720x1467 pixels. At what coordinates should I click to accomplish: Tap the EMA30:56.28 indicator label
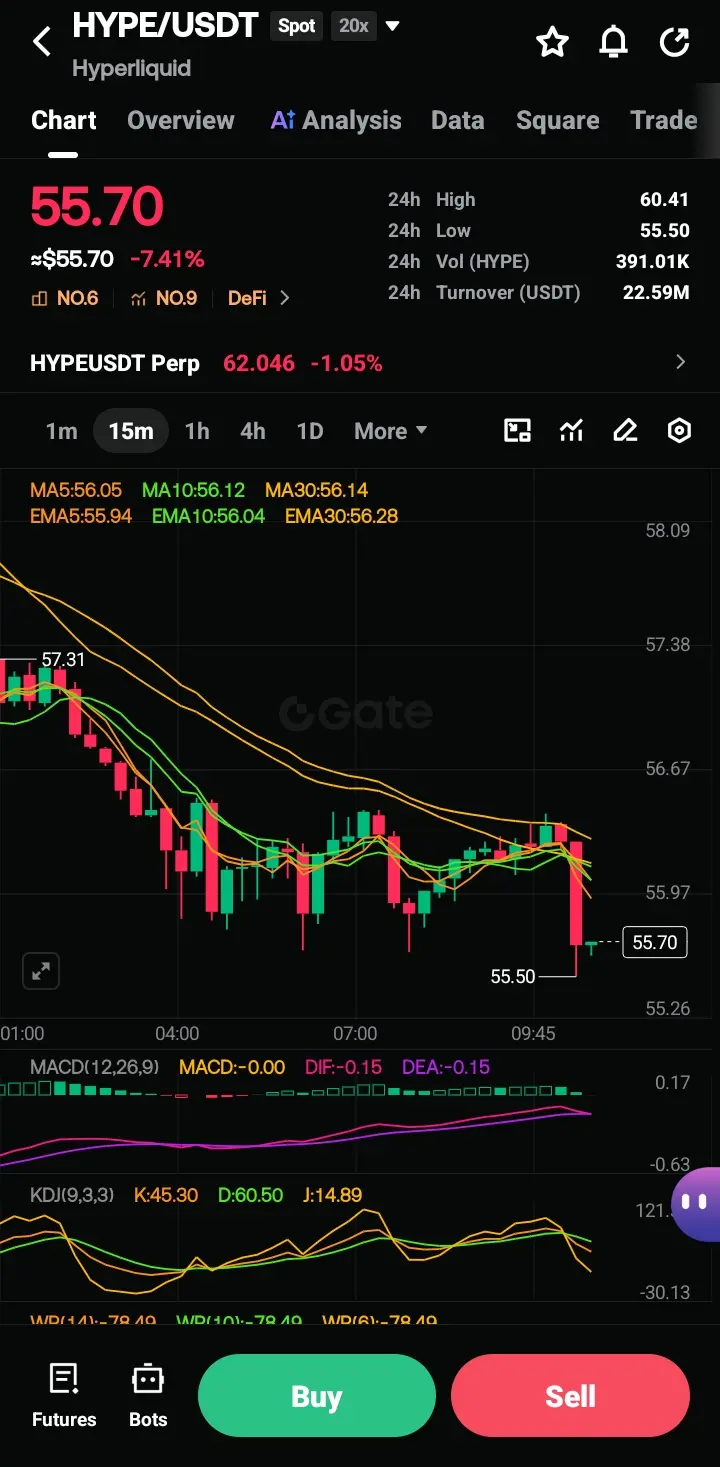(x=341, y=516)
